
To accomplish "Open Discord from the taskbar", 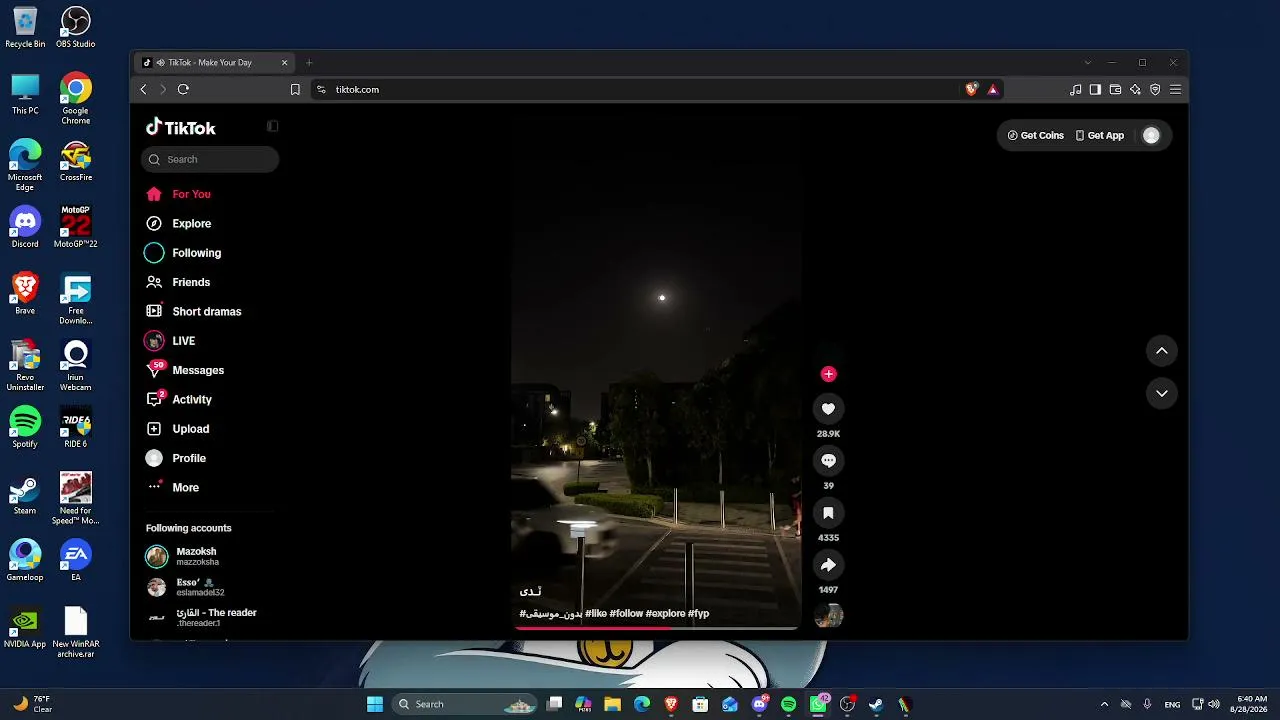I will 759,704.
